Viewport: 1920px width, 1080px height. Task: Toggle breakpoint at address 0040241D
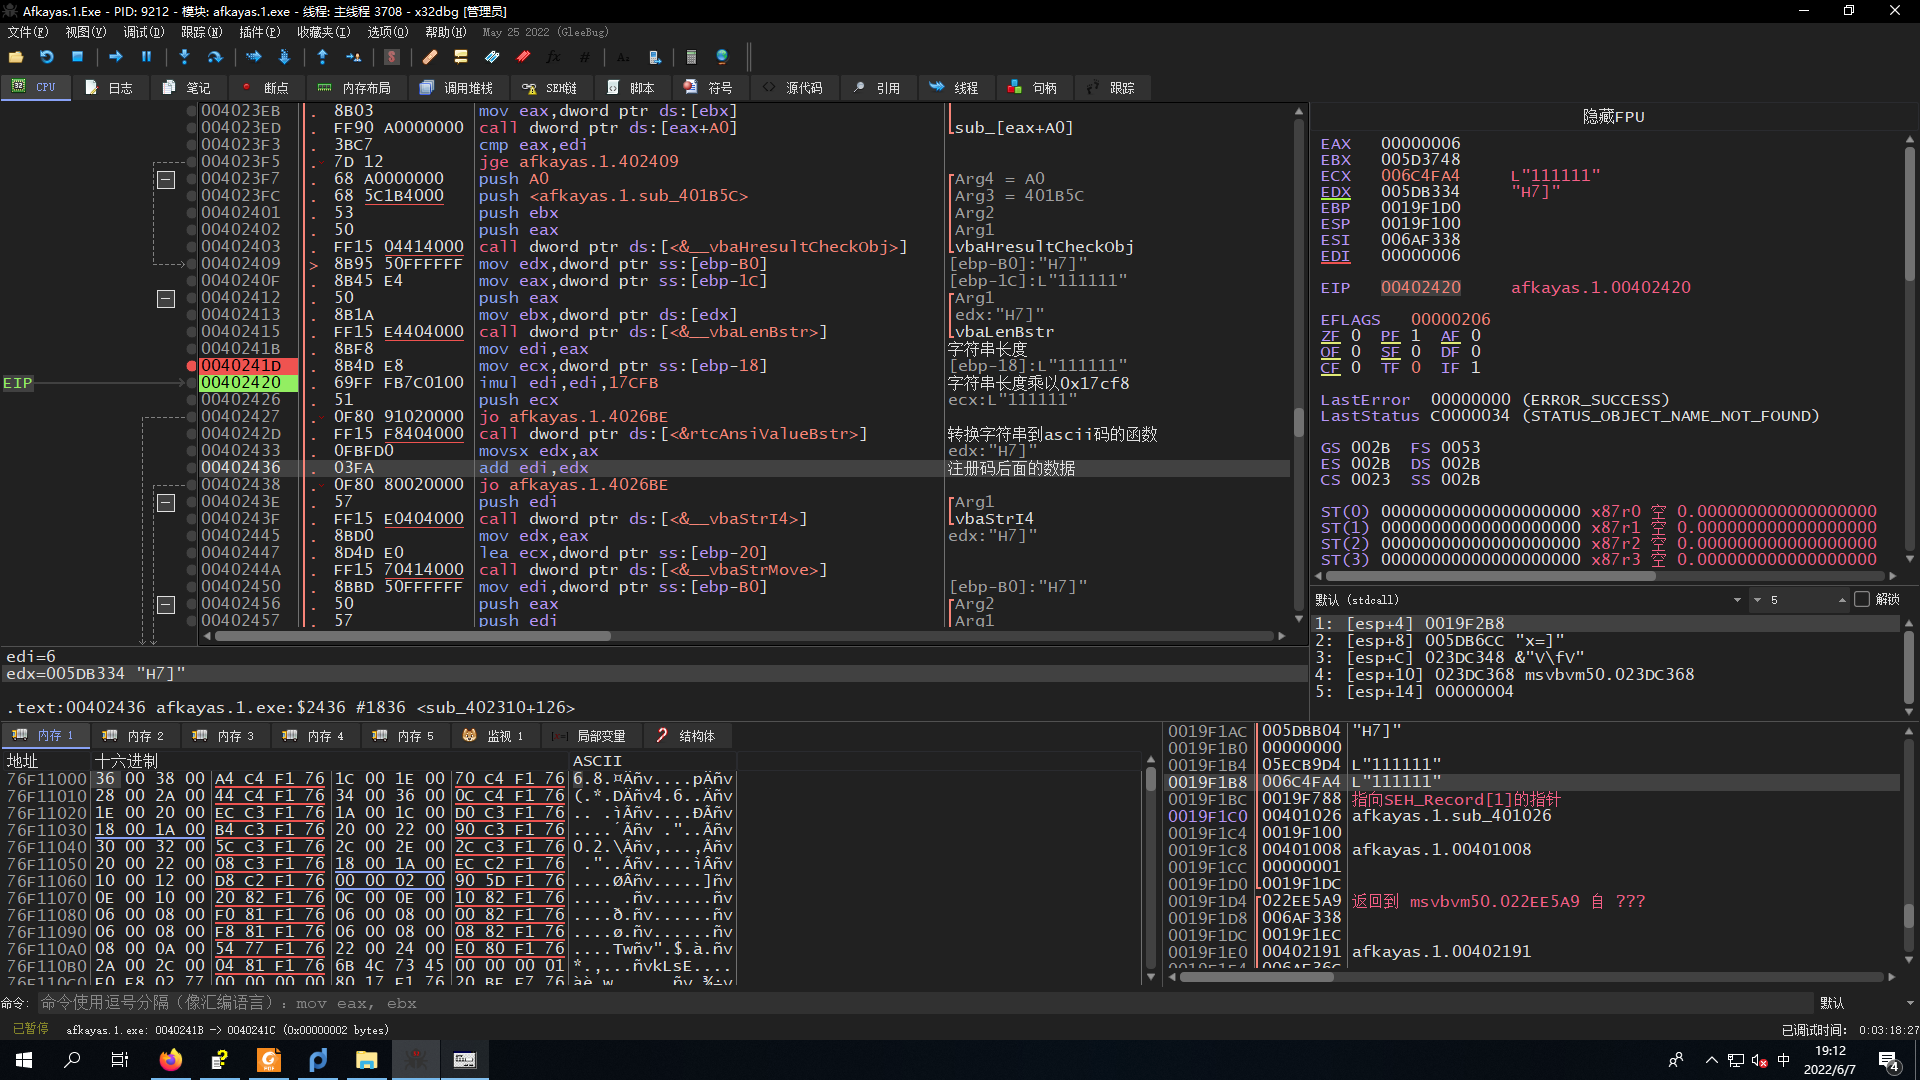tap(191, 366)
